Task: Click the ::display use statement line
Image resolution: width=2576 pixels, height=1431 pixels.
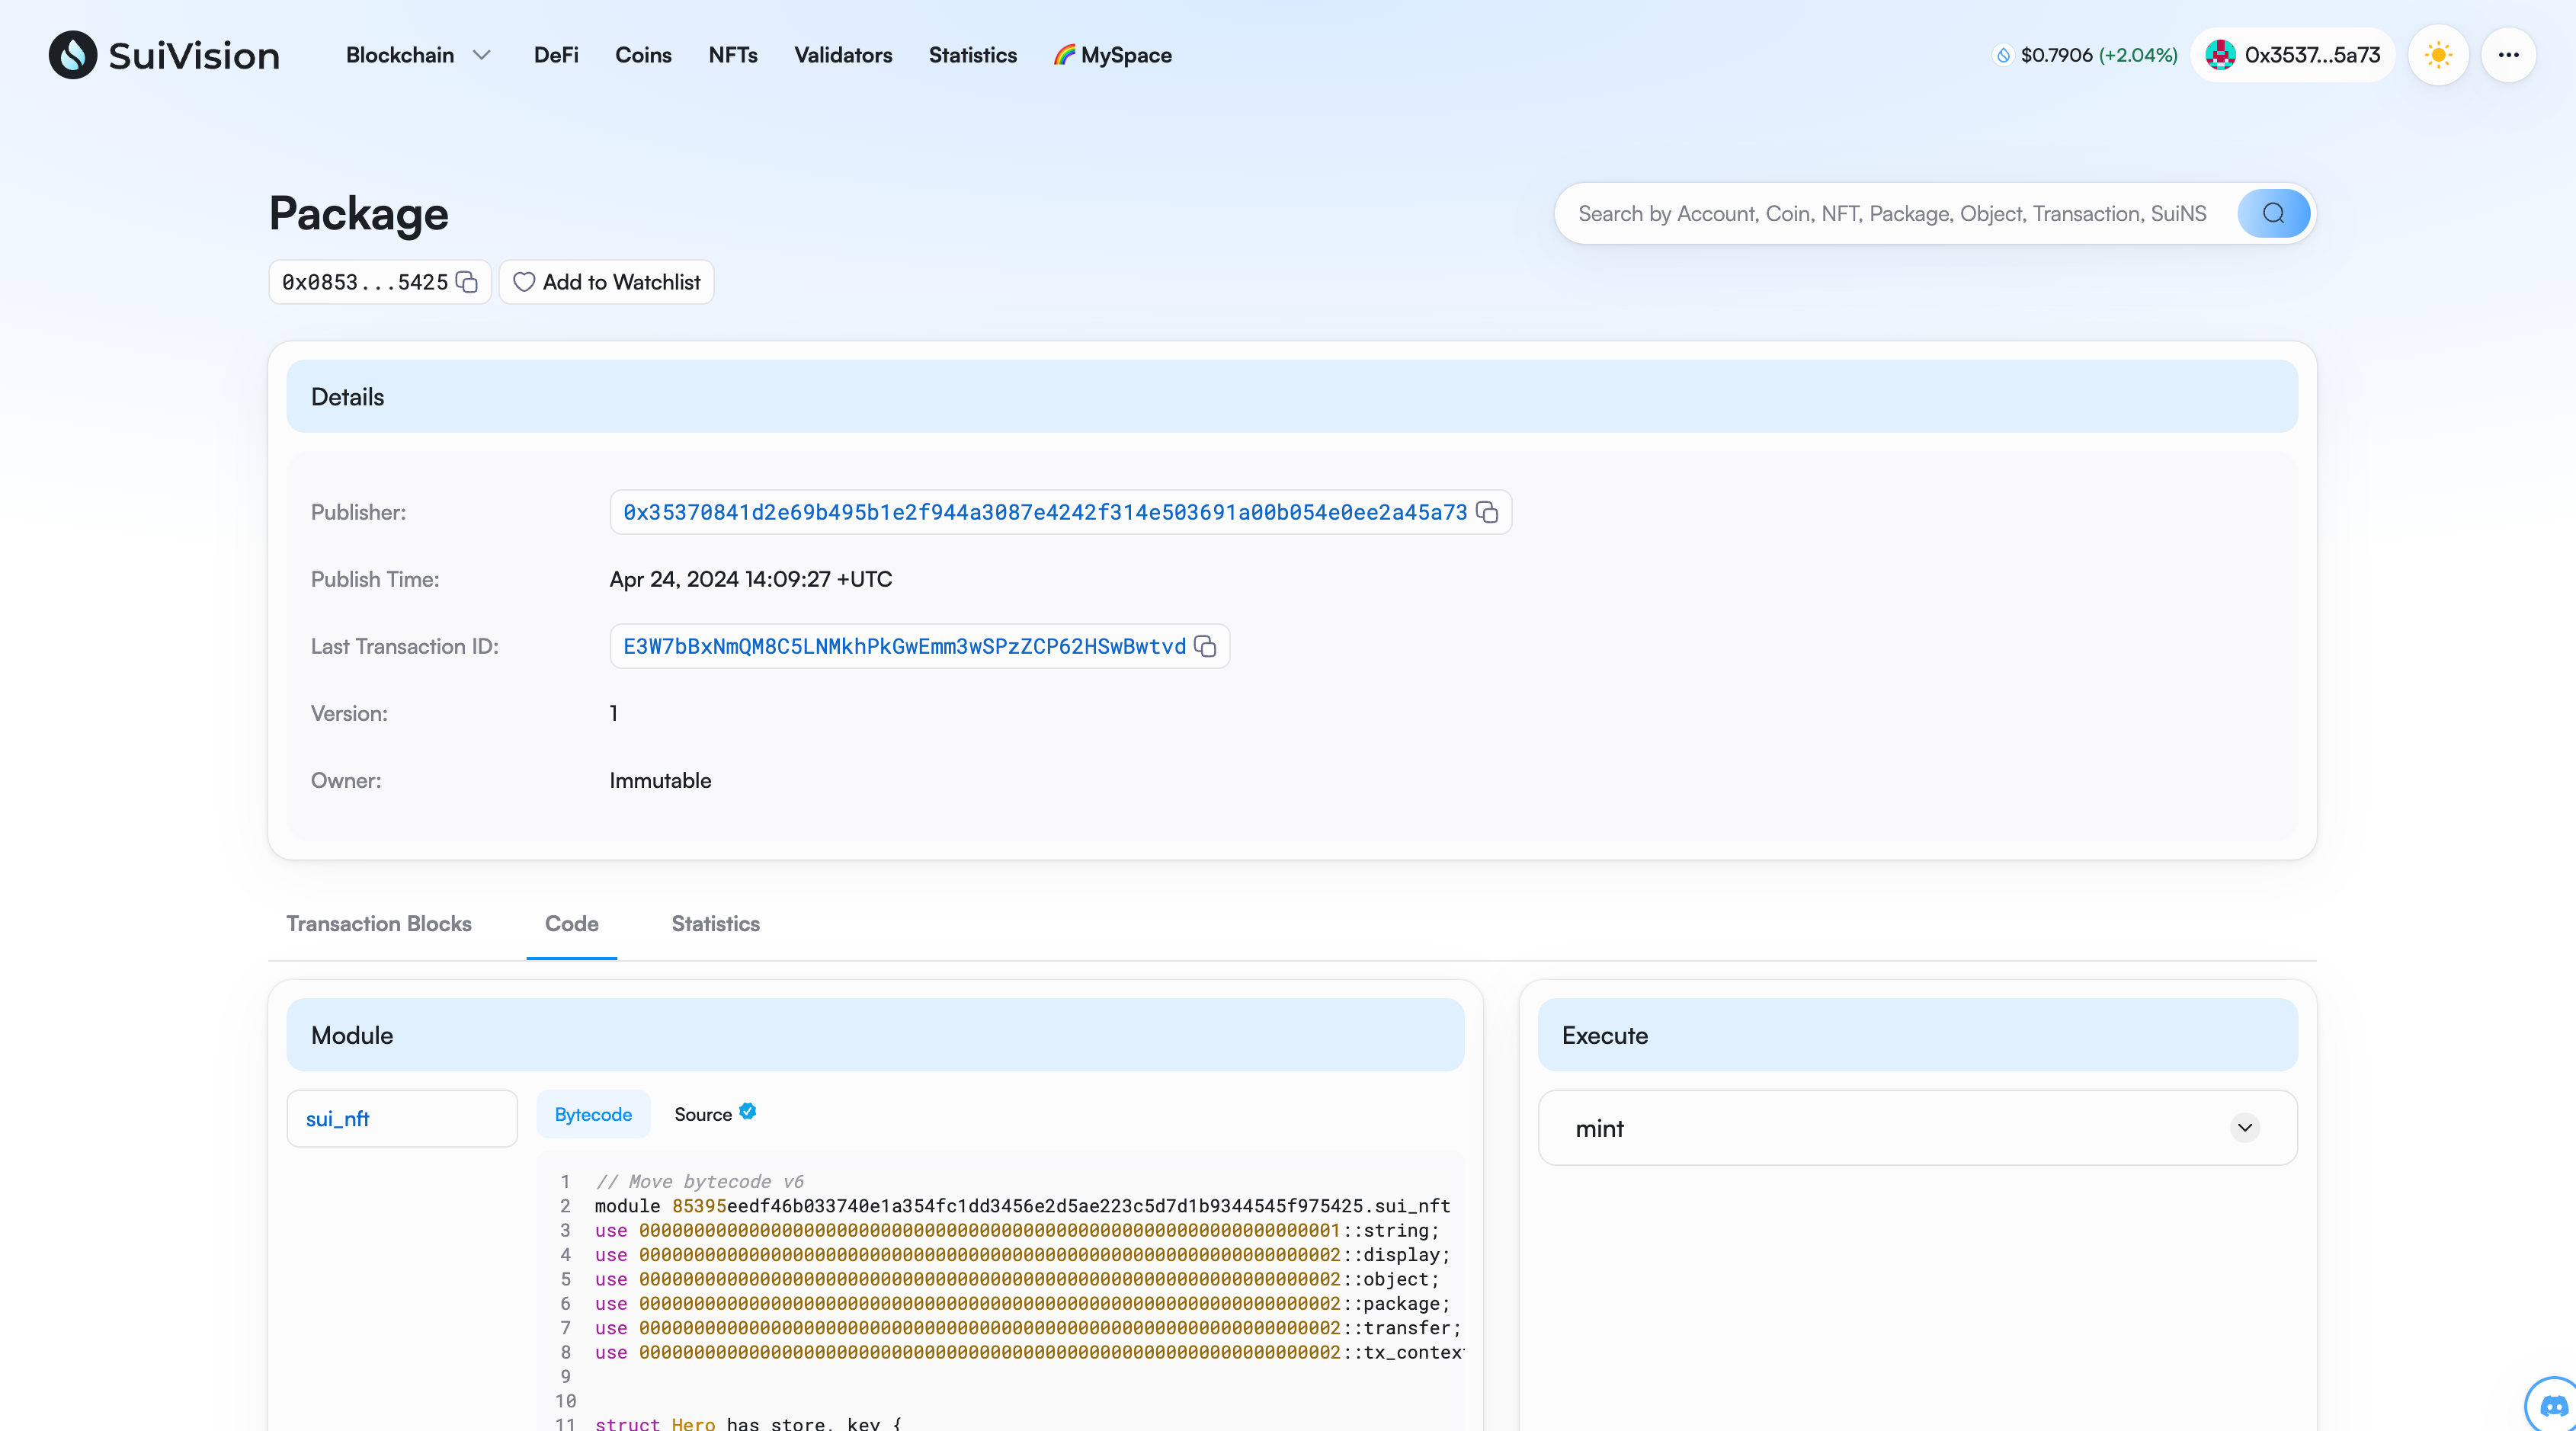Action: click(x=1022, y=1254)
